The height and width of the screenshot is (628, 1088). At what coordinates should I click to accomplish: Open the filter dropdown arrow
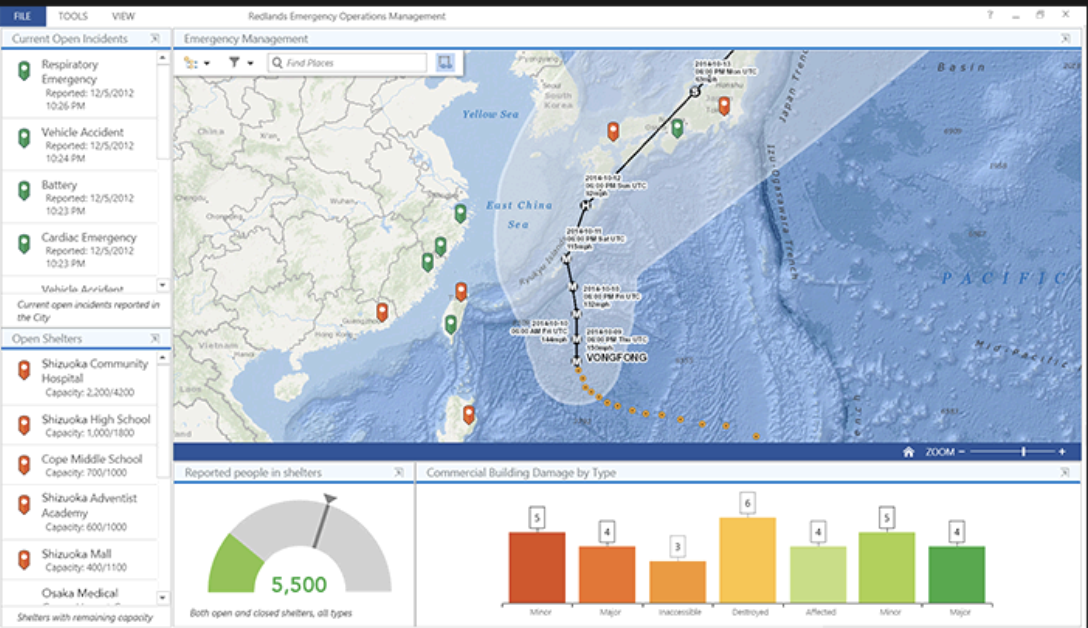tap(249, 62)
